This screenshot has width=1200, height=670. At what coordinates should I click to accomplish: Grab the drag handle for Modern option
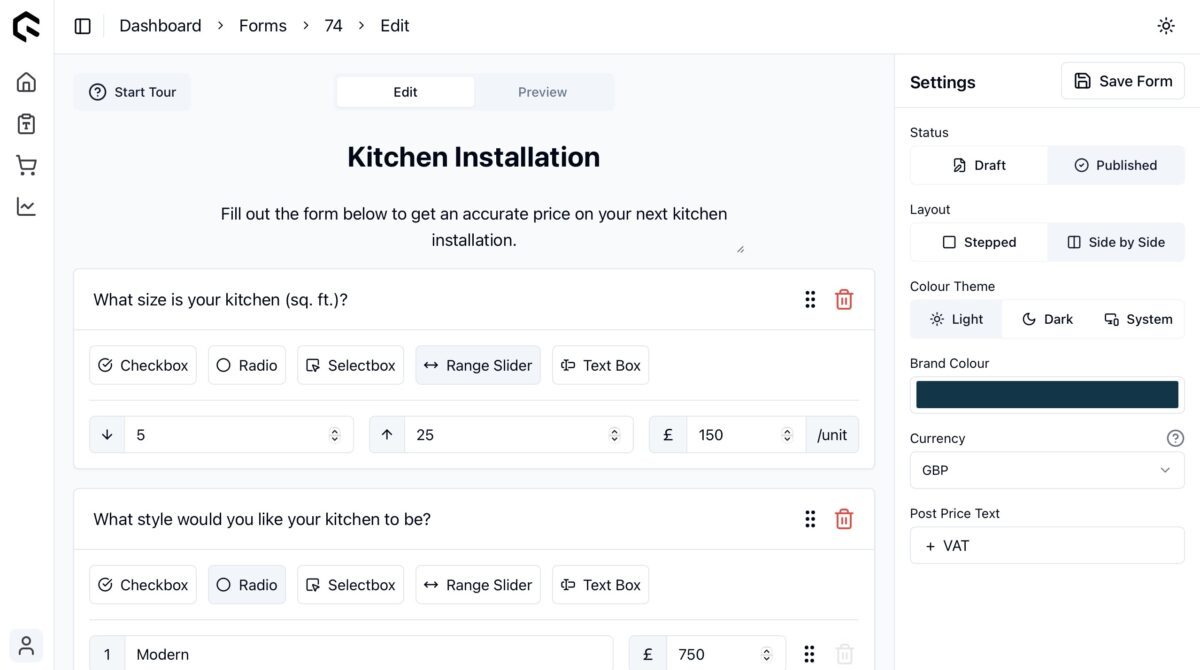(810, 654)
